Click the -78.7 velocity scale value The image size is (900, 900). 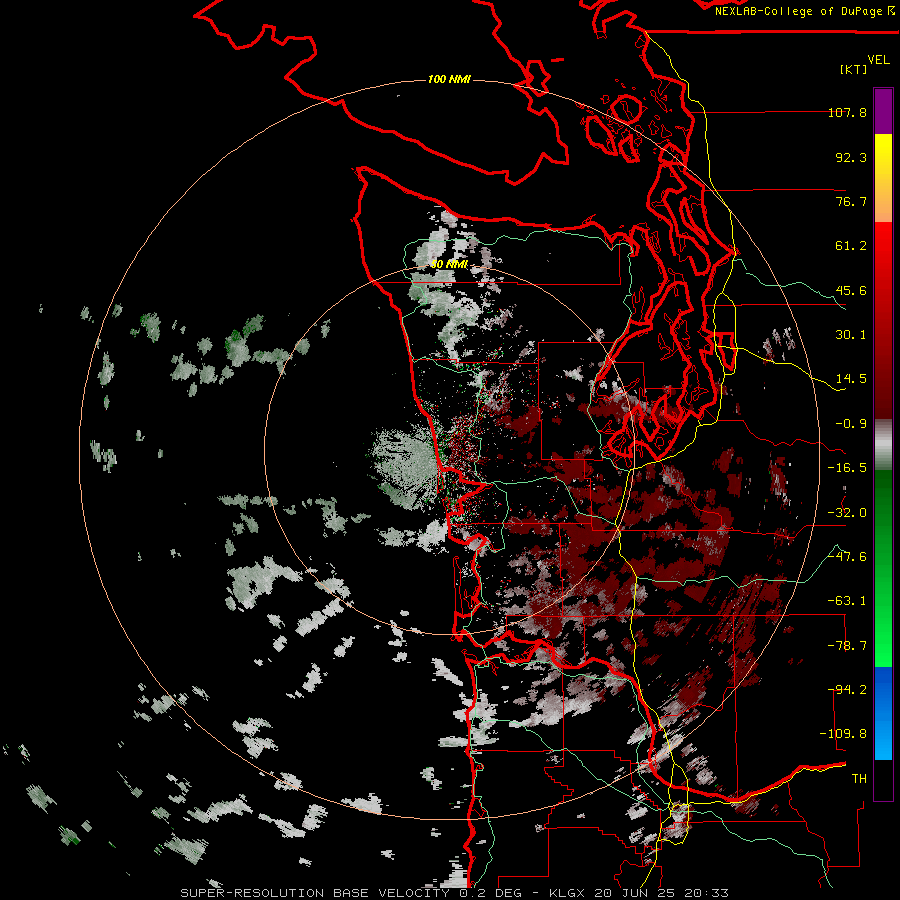point(847,646)
